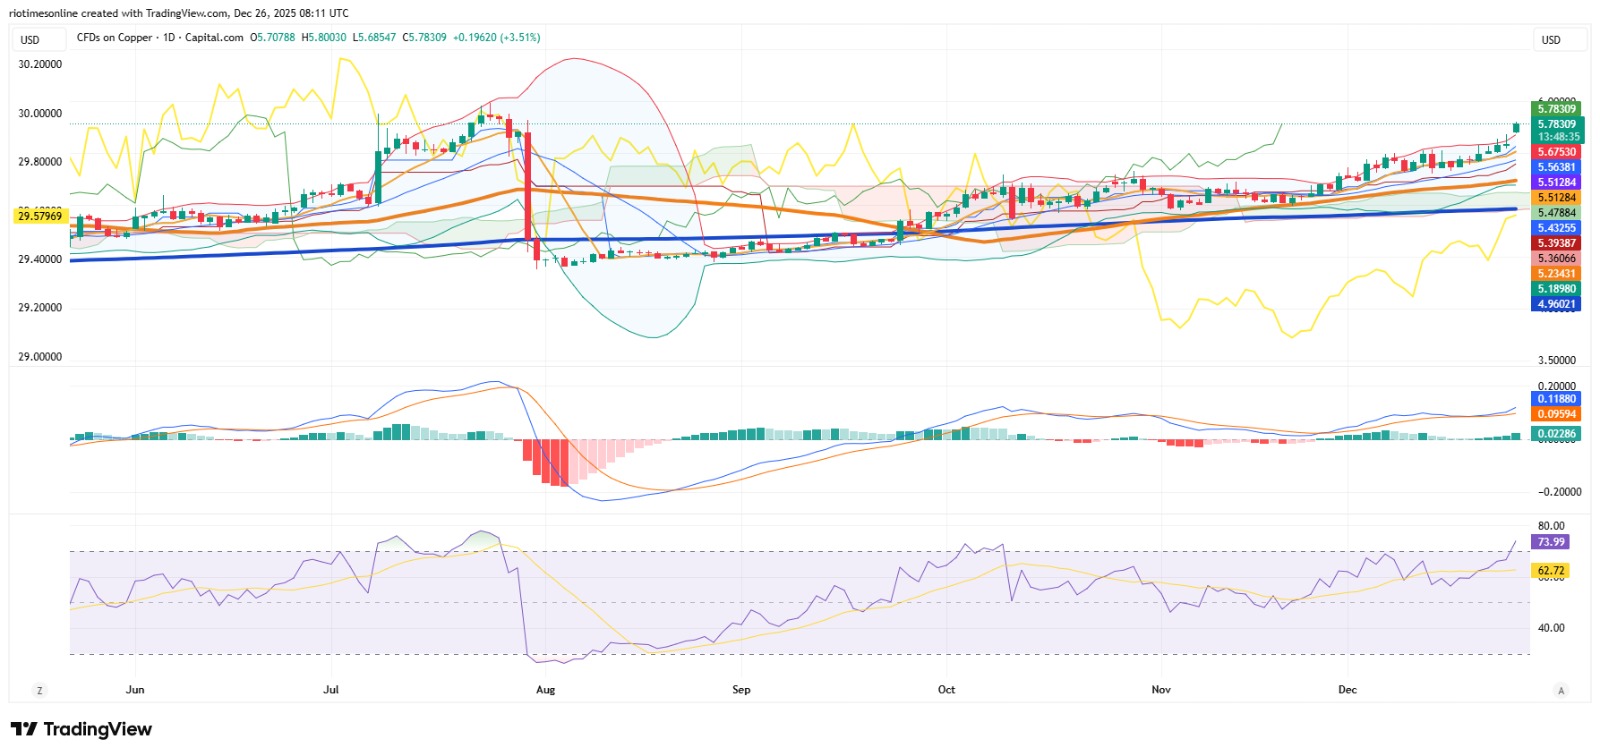Click the 30.20000 left axis price label

(40, 64)
